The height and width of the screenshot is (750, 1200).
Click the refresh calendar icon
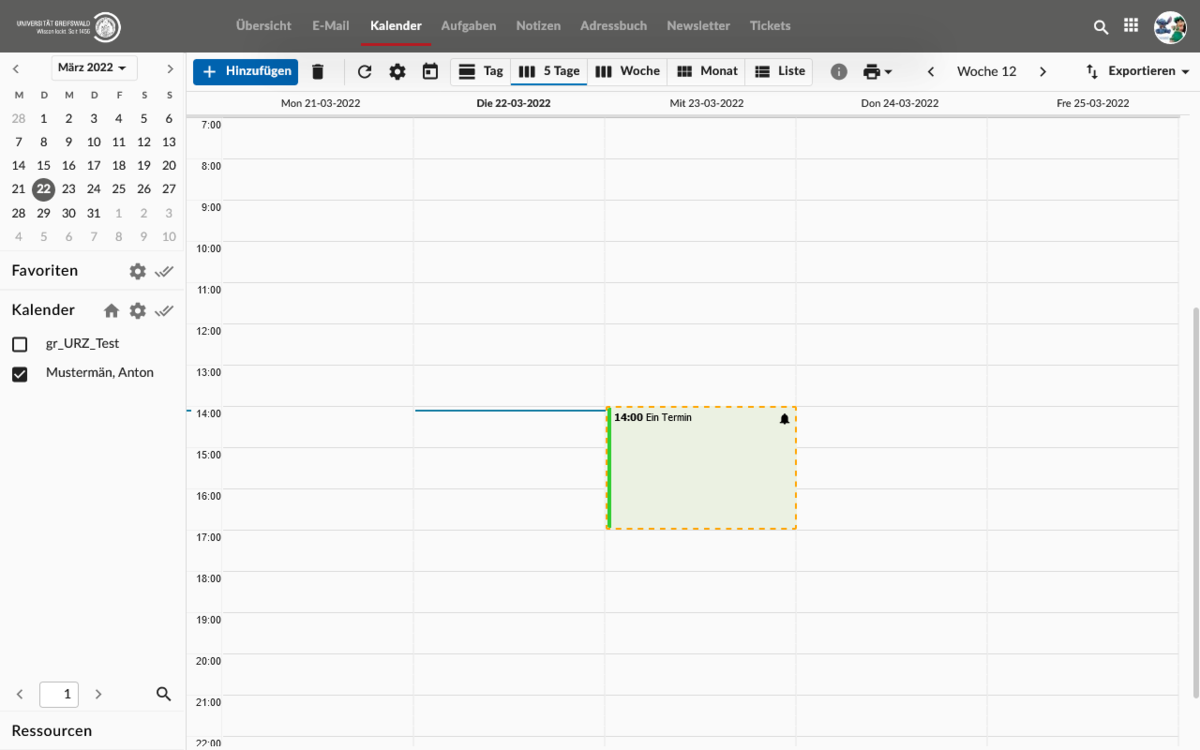[x=364, y=71]
